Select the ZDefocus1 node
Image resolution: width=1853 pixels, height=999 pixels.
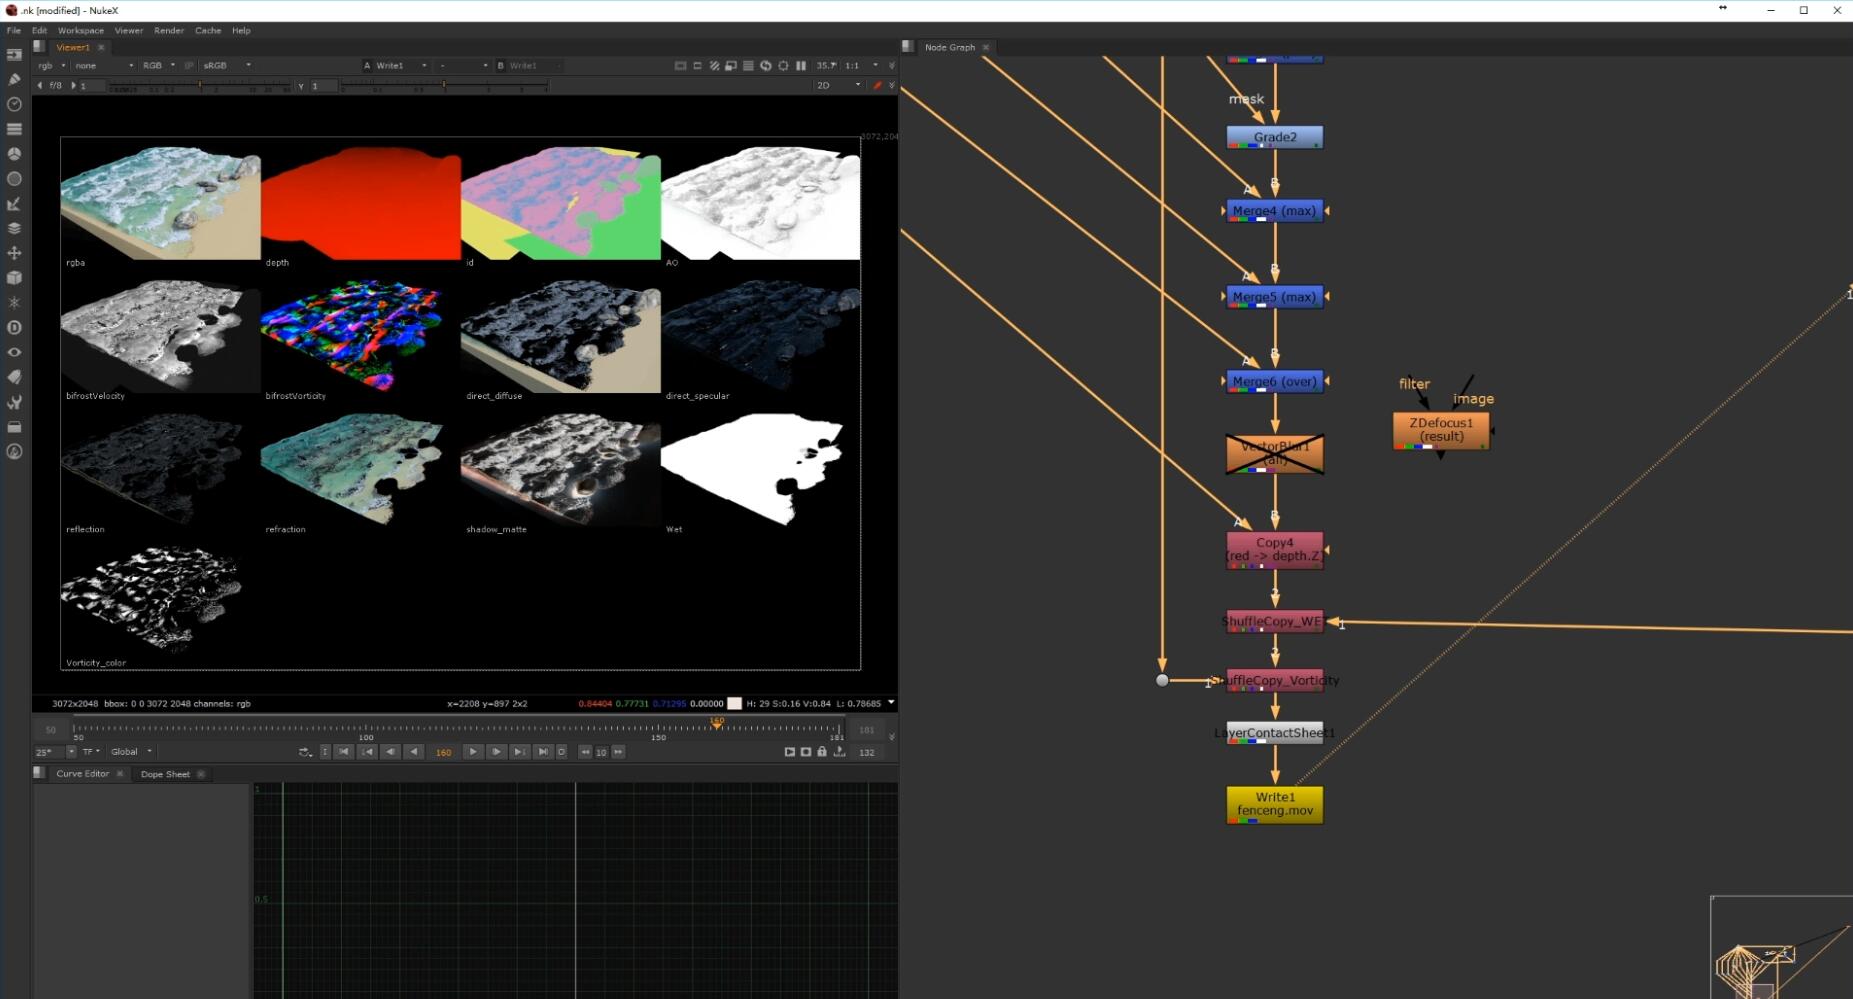(1441, 430)
